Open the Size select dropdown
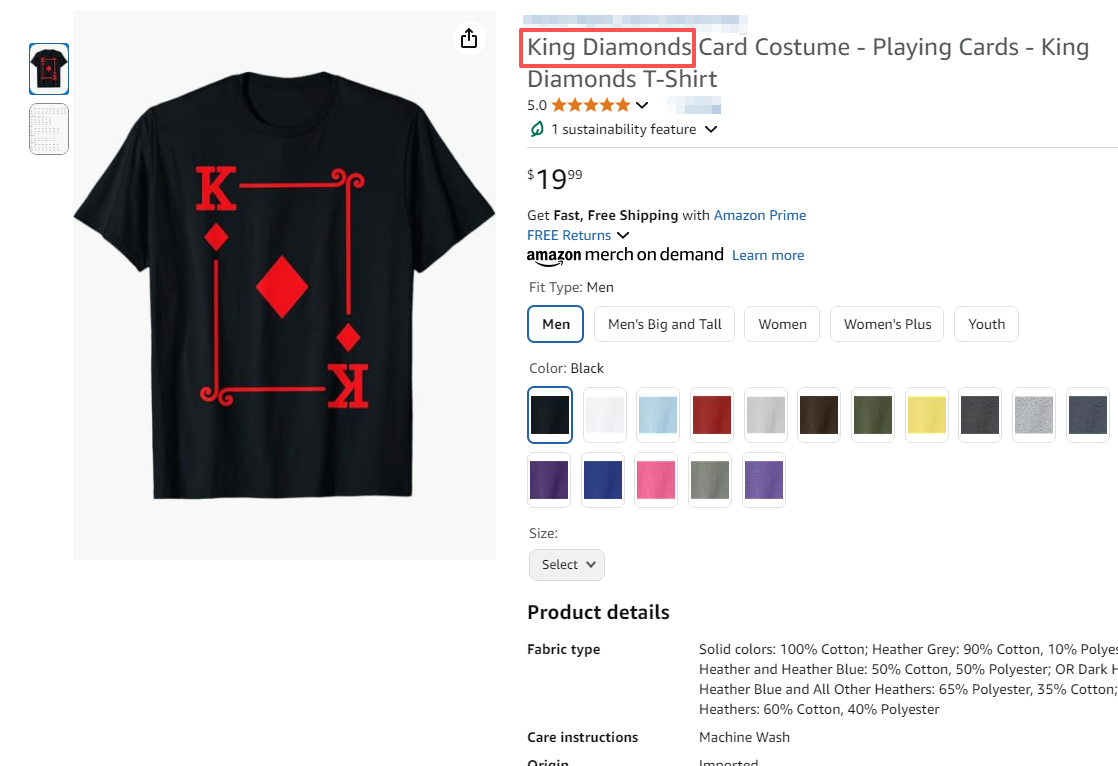The width and height of the screenshot is (1118, 766). 567,564
